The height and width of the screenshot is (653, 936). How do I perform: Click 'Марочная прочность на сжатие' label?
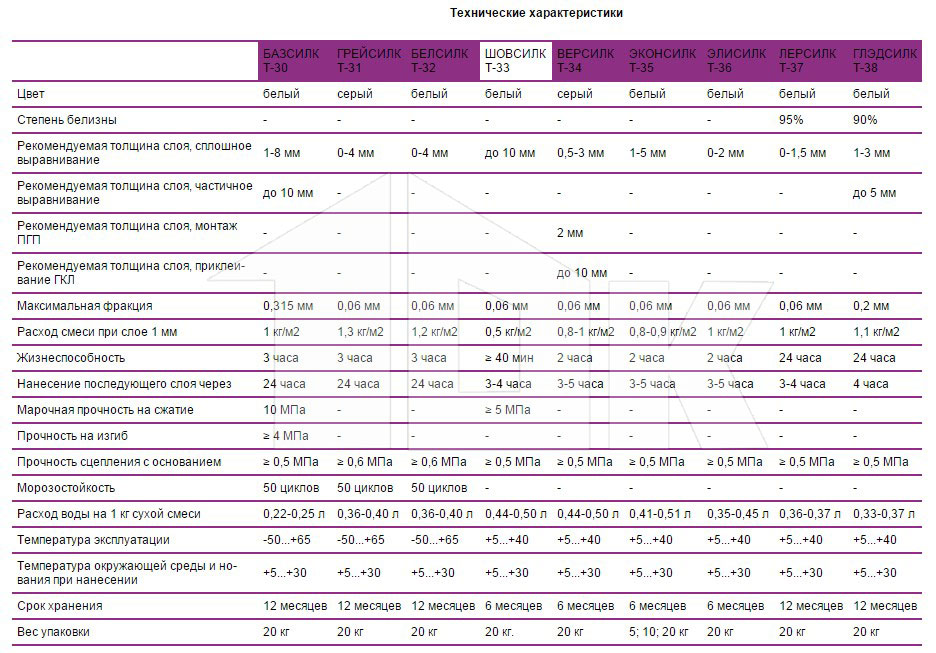tap(105, 410)
